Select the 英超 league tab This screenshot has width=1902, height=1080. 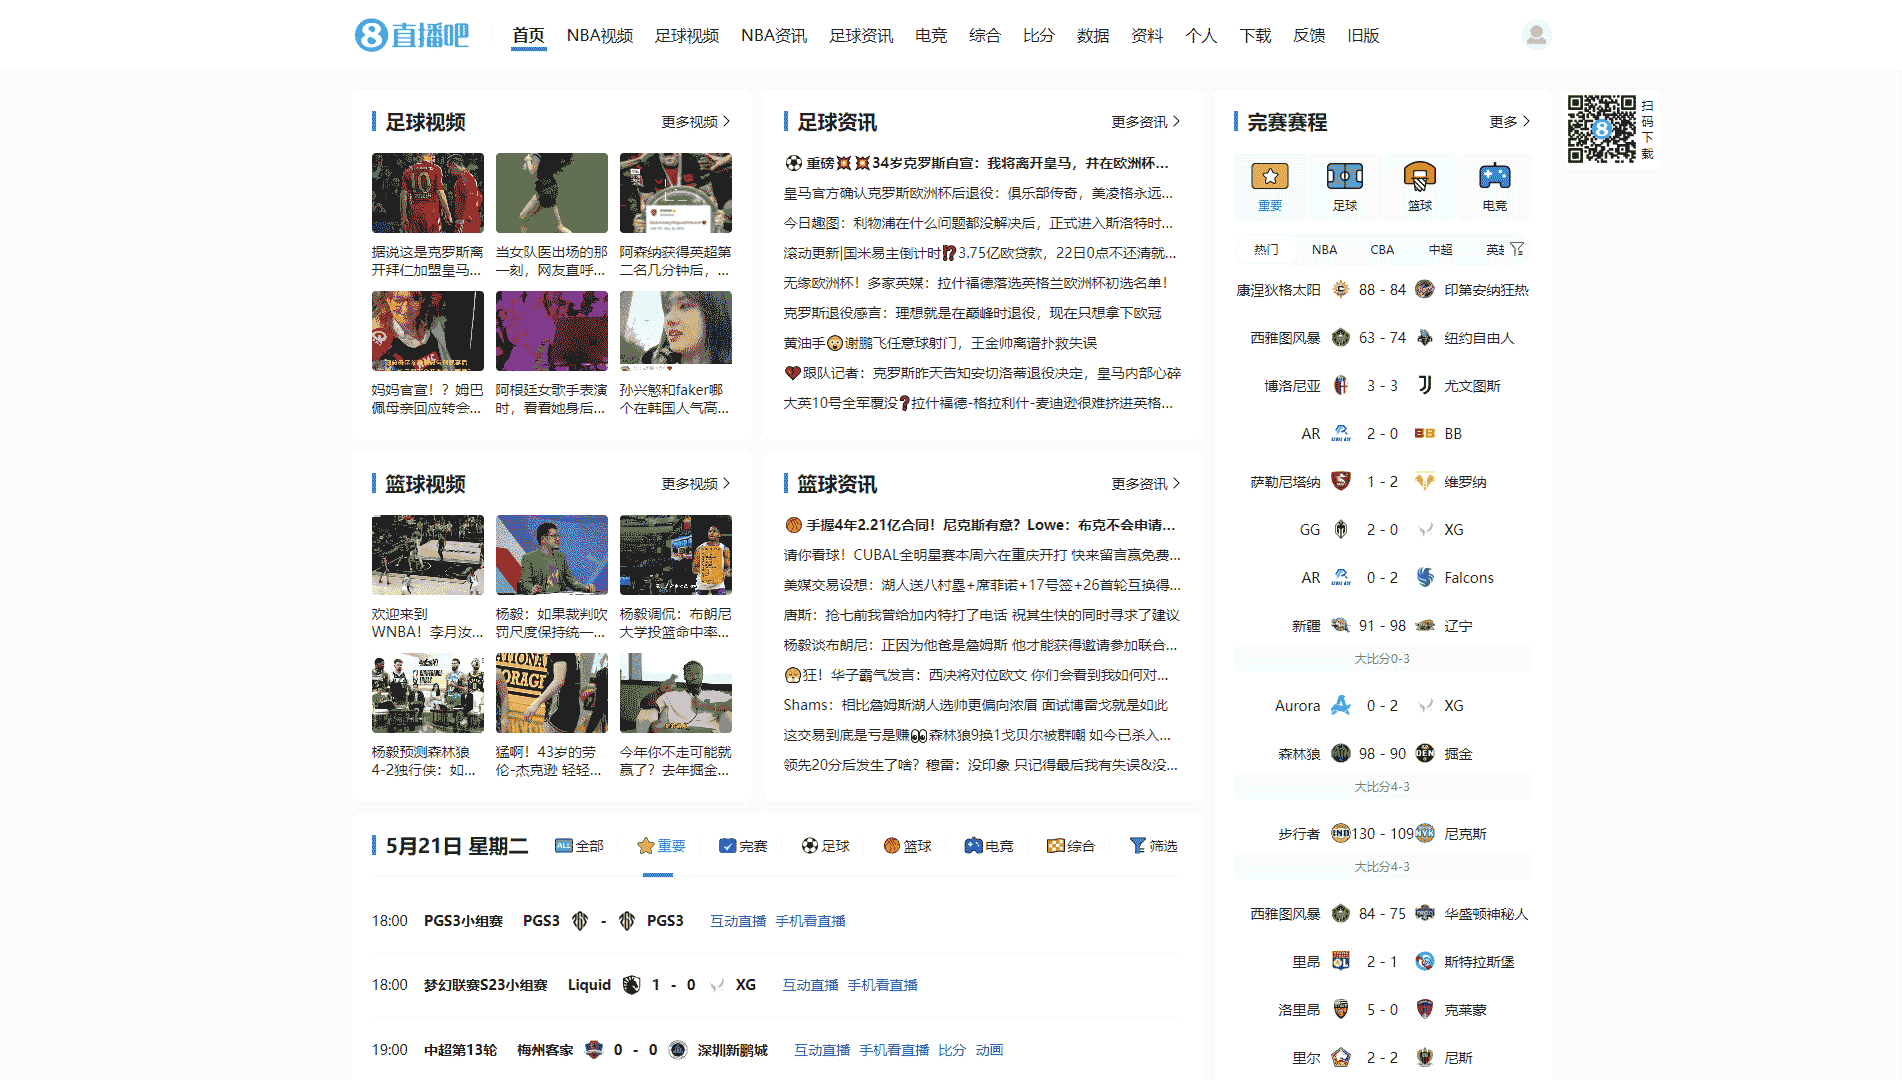click(x=1494, y=249)
